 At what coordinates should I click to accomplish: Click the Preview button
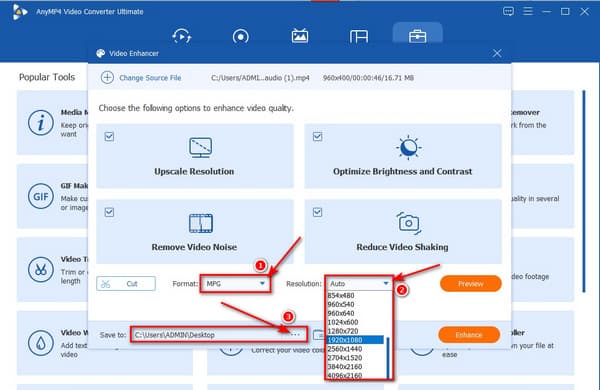point(471,284)
